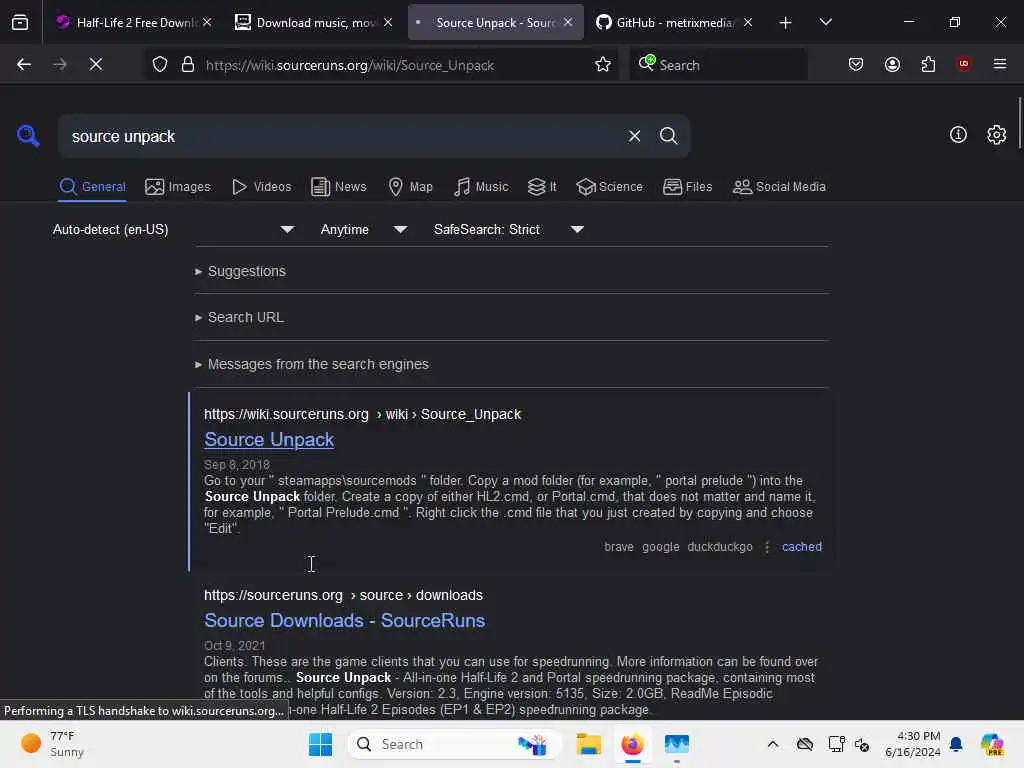Viewport: 1024px width, 768px height.
Task: Select the News search category
Action: coord(338,187)
